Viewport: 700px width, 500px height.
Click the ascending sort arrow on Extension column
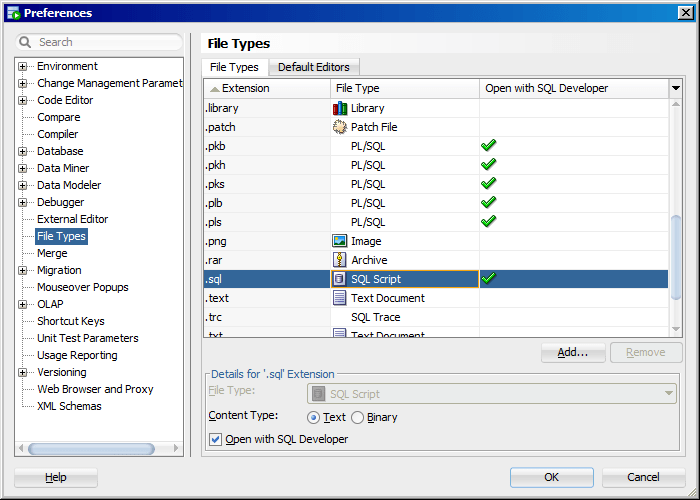click(x=215, y=89)
